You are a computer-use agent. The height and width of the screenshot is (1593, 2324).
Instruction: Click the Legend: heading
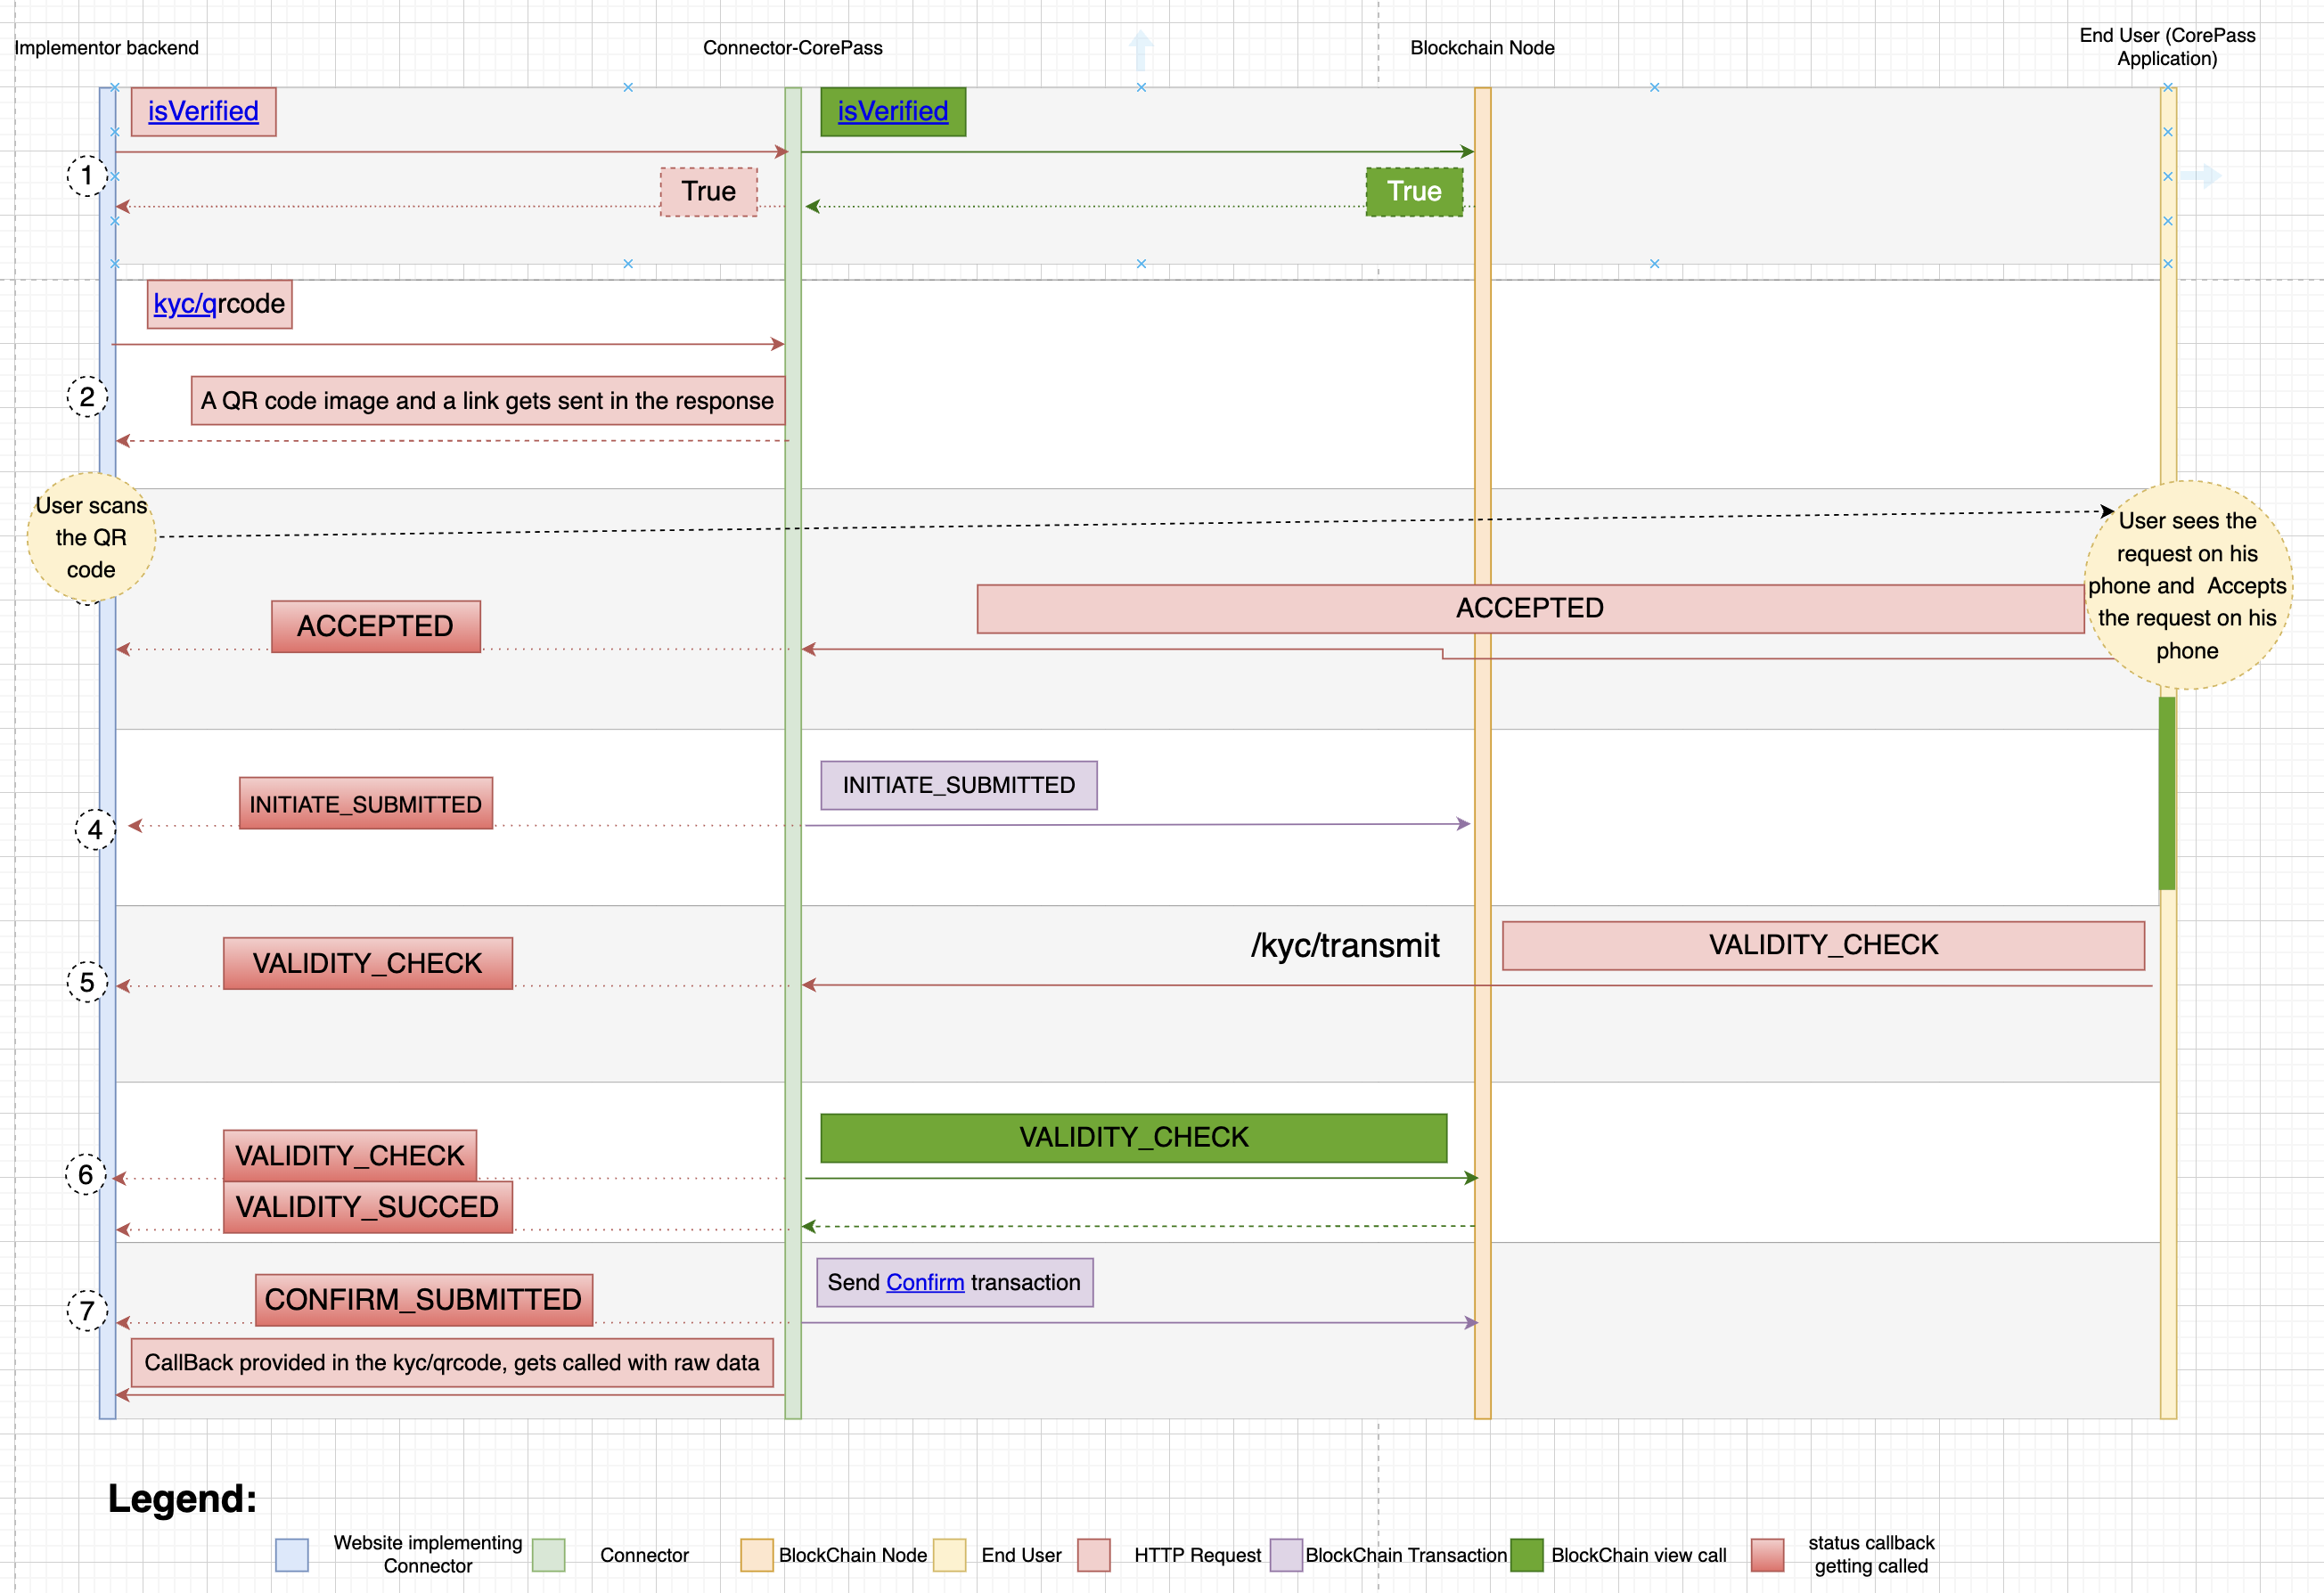(x=183, y=1499)
